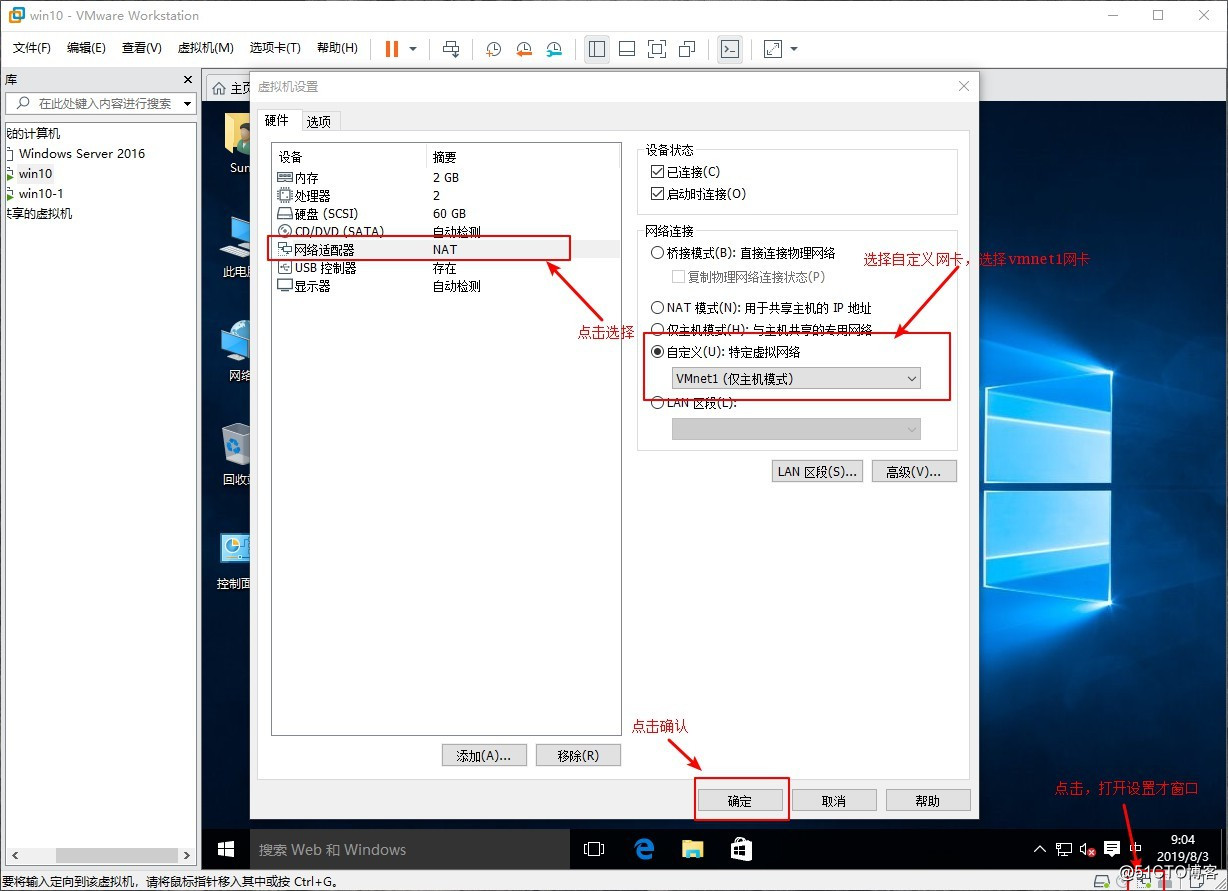Pause the virtual machine from the toolbar
Viewport: 1228px width, 891px height.
pyautogui.click(x=391, y=49)
